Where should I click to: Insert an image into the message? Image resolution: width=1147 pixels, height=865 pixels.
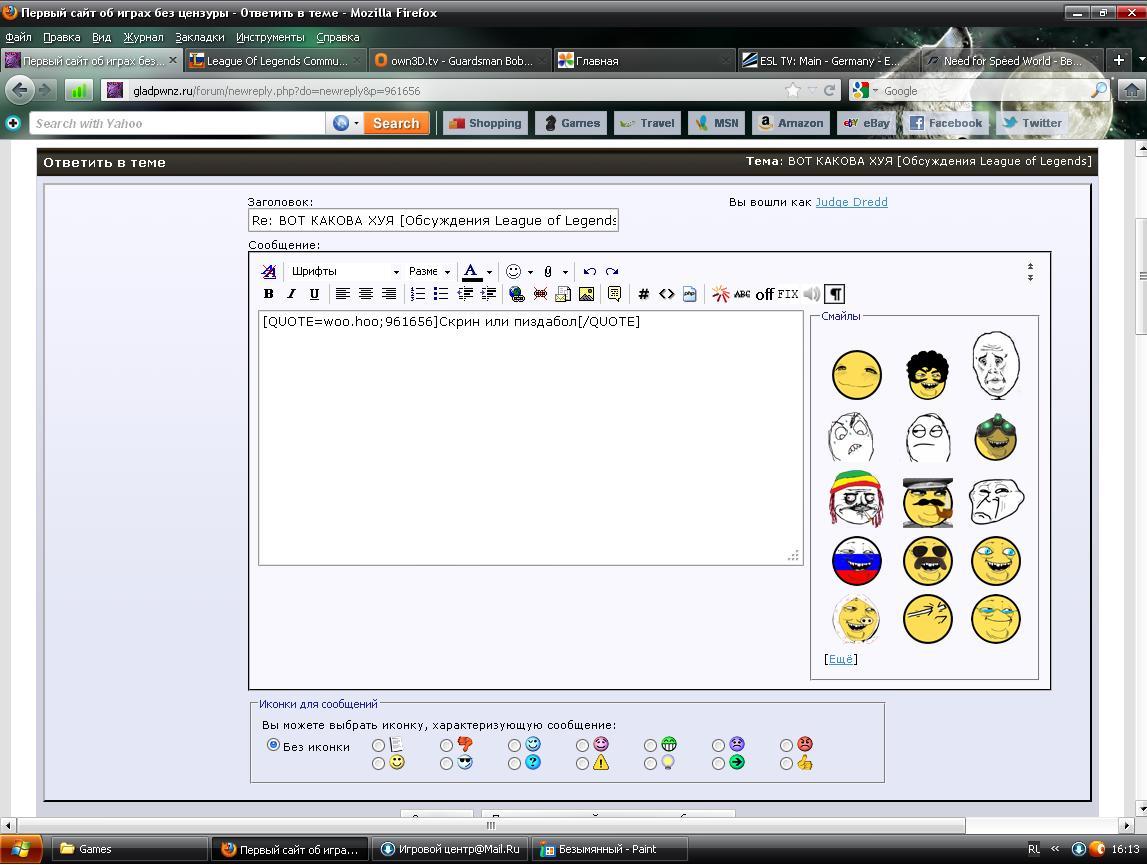pos(586,294)
